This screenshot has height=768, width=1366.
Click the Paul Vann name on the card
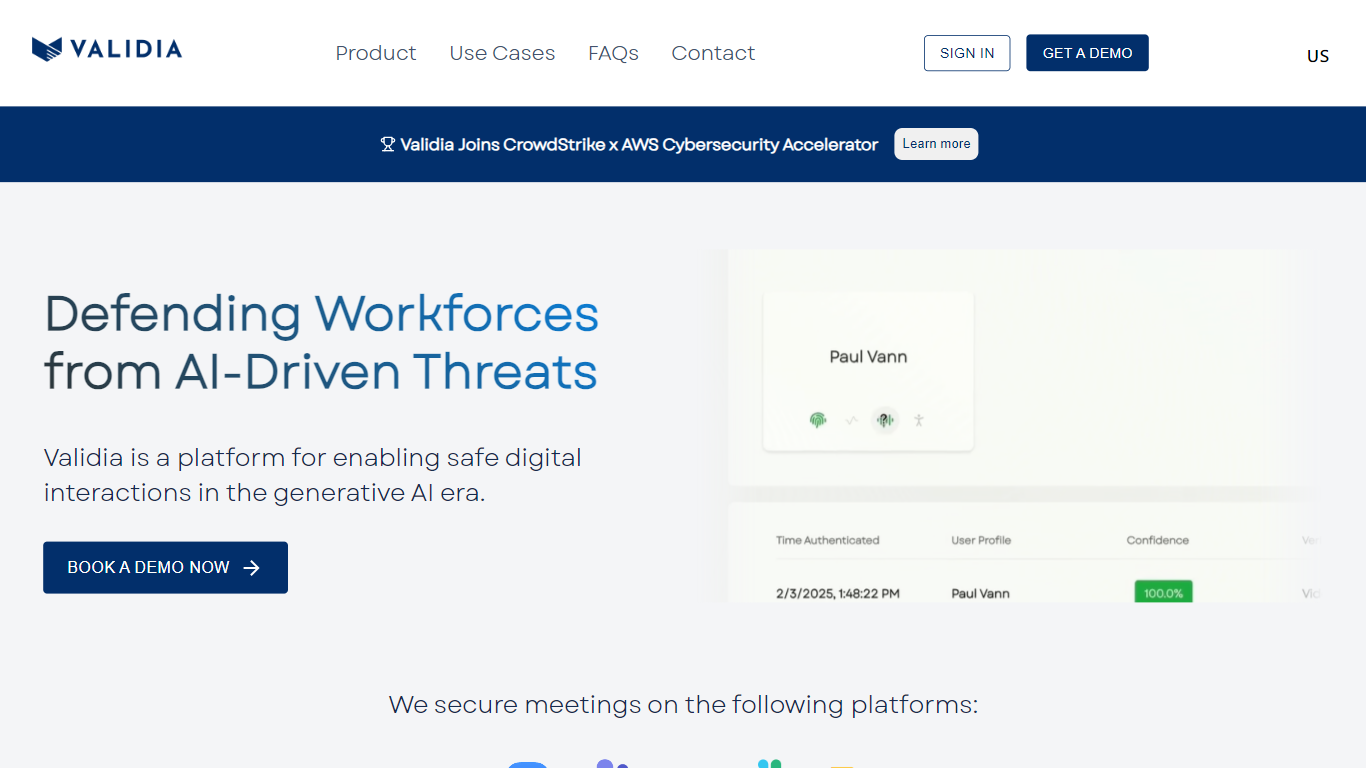click(x=868, y=357)
